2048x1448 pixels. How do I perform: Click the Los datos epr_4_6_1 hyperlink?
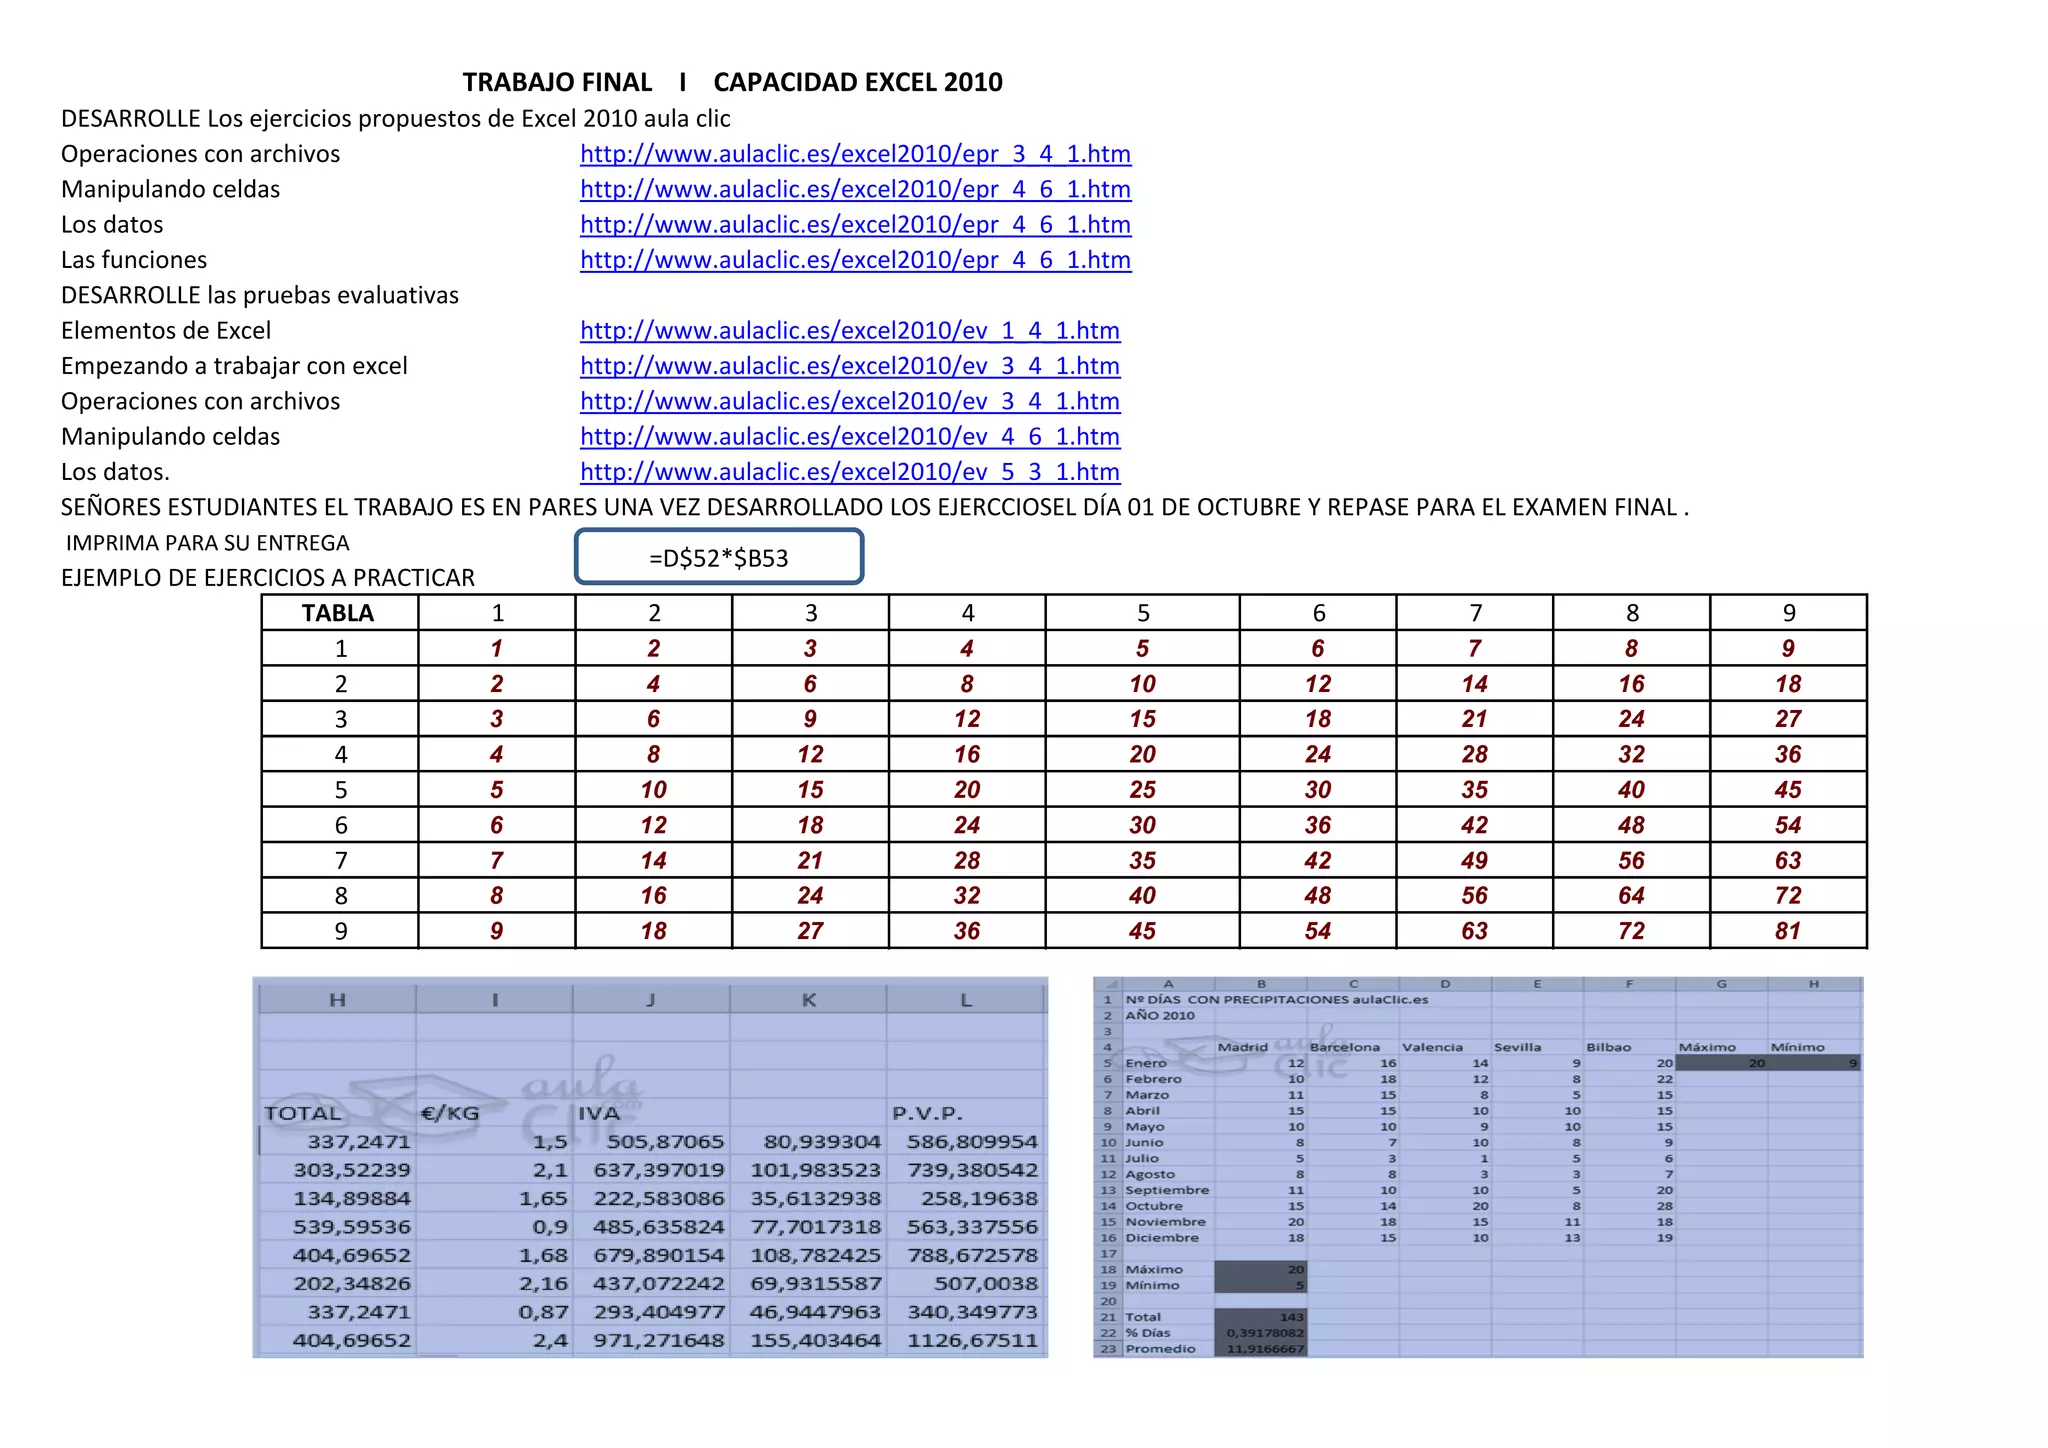click(855, 225)
